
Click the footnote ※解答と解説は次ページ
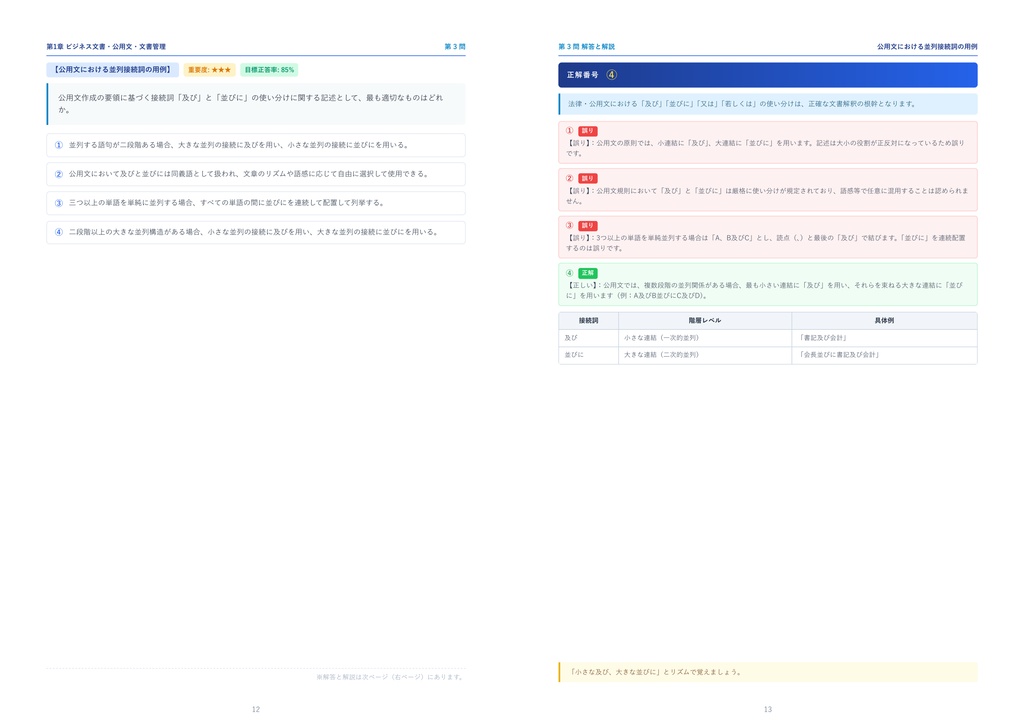[x=391, y=677]
